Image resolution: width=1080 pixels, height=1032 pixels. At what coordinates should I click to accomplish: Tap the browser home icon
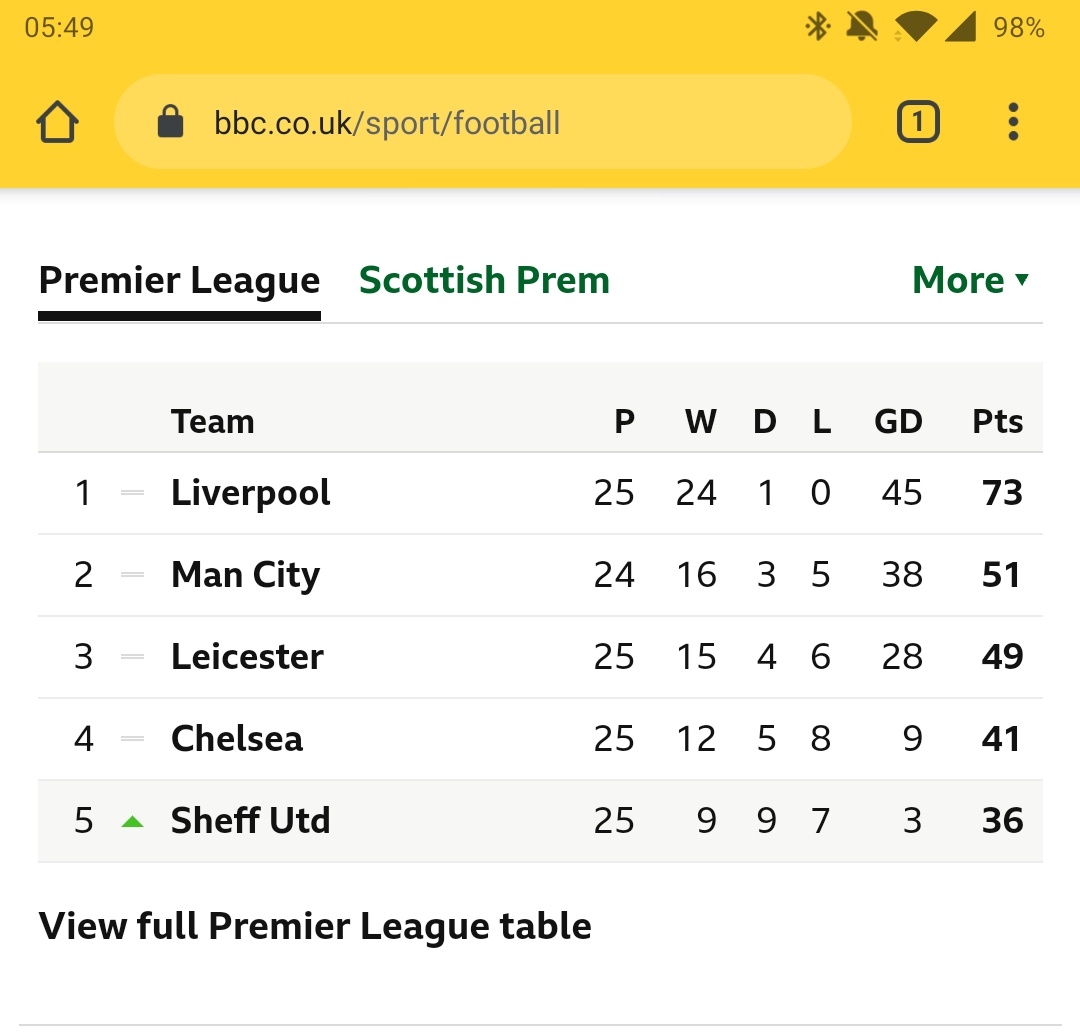[x=57, y=123]
